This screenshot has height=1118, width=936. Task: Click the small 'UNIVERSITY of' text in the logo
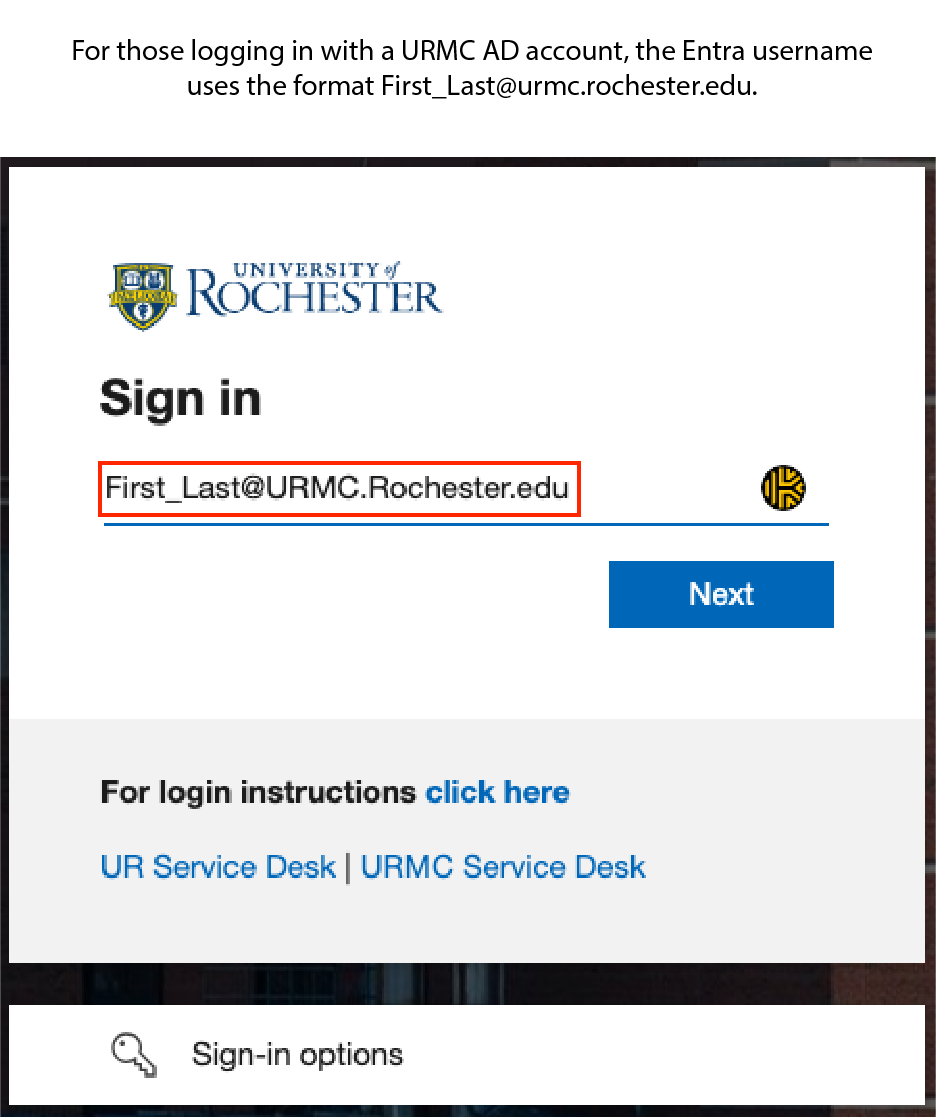pyautogui.click(x=317, y=270)
